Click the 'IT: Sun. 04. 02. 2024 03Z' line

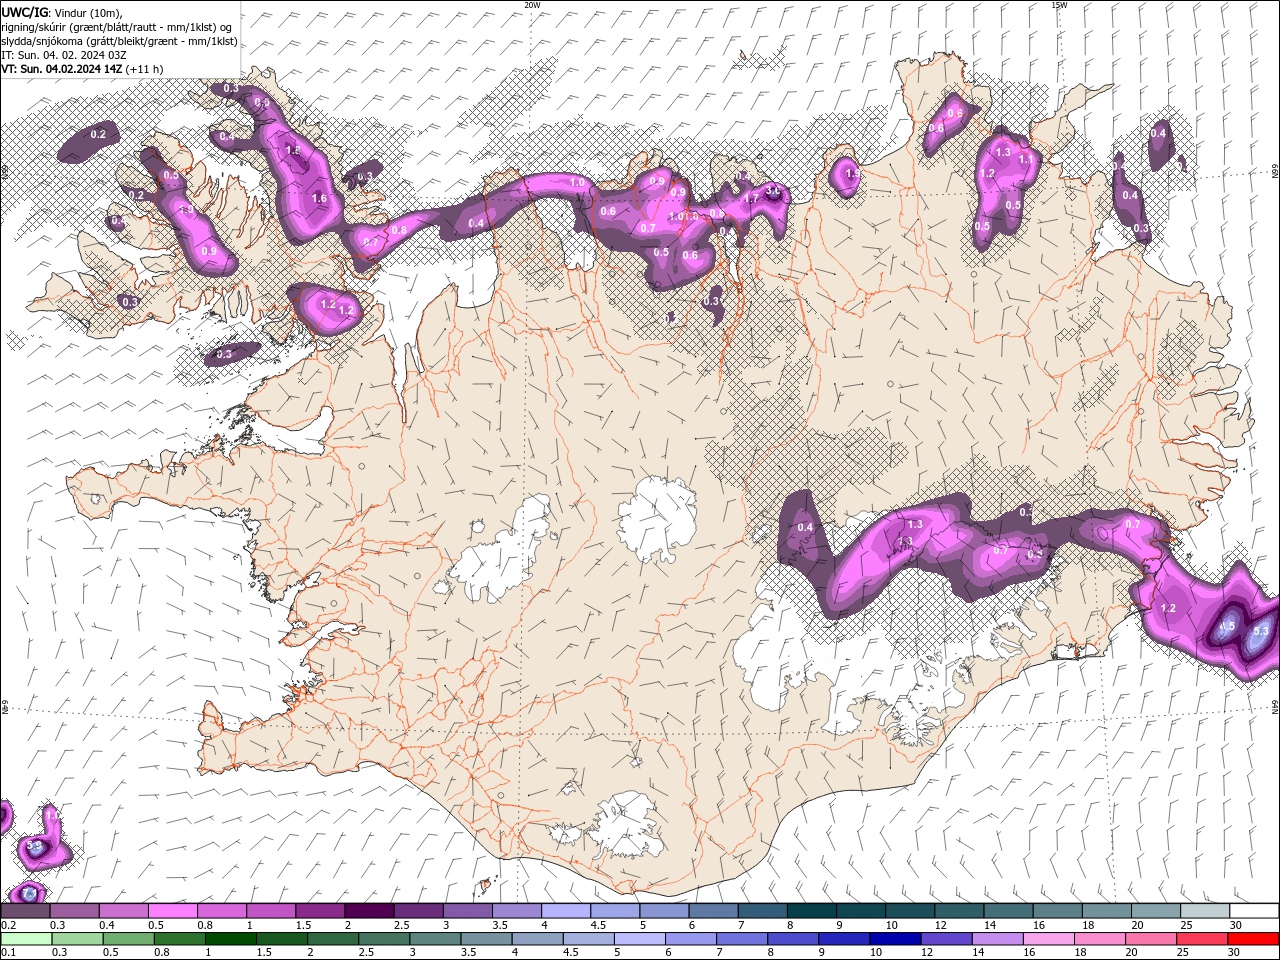(x=64, y=55)
